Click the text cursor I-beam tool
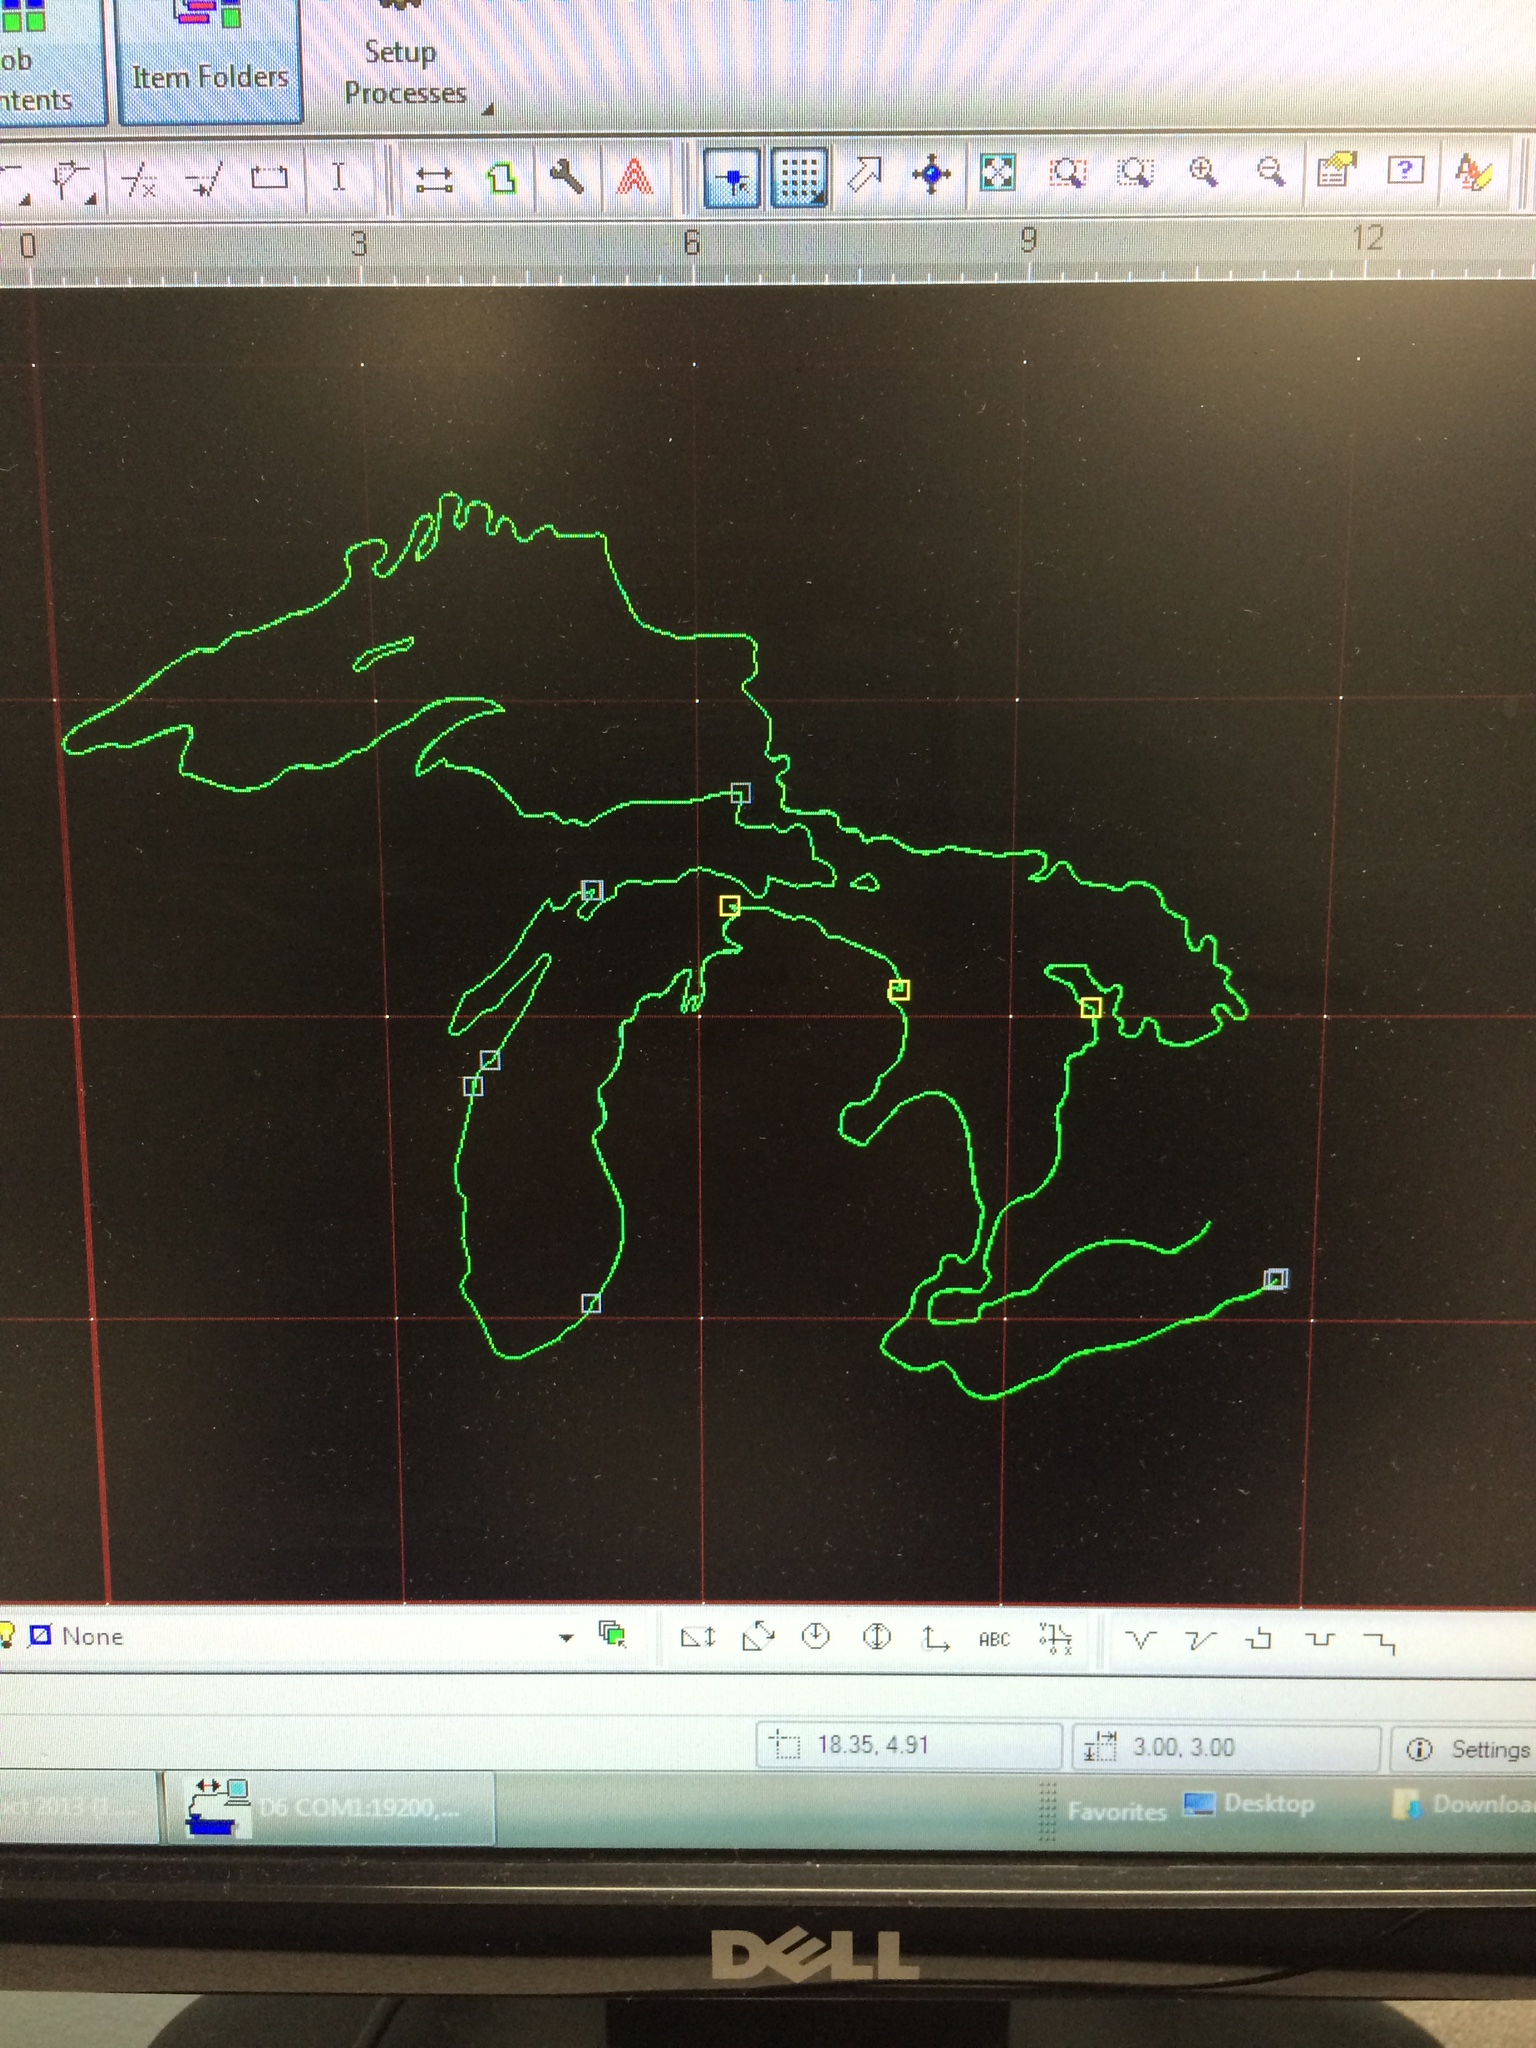The width and height of the screenshot is (1536, 2048). 339,177
